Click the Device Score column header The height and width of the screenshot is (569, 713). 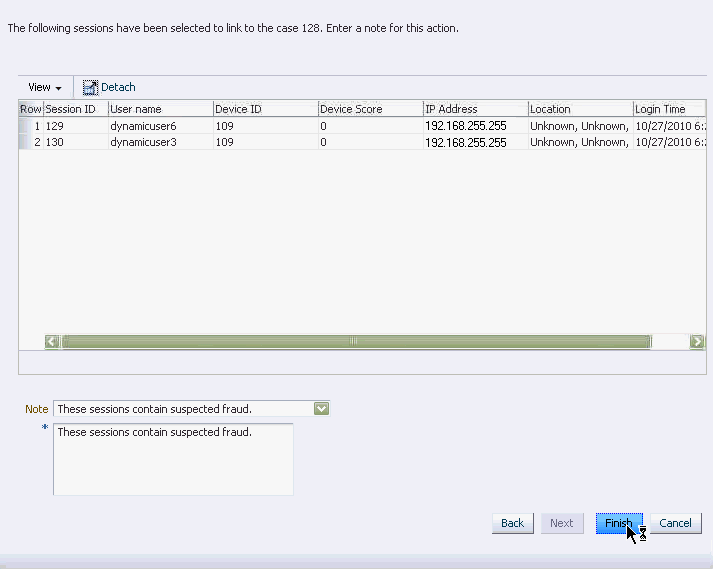(x=371, y=109)
